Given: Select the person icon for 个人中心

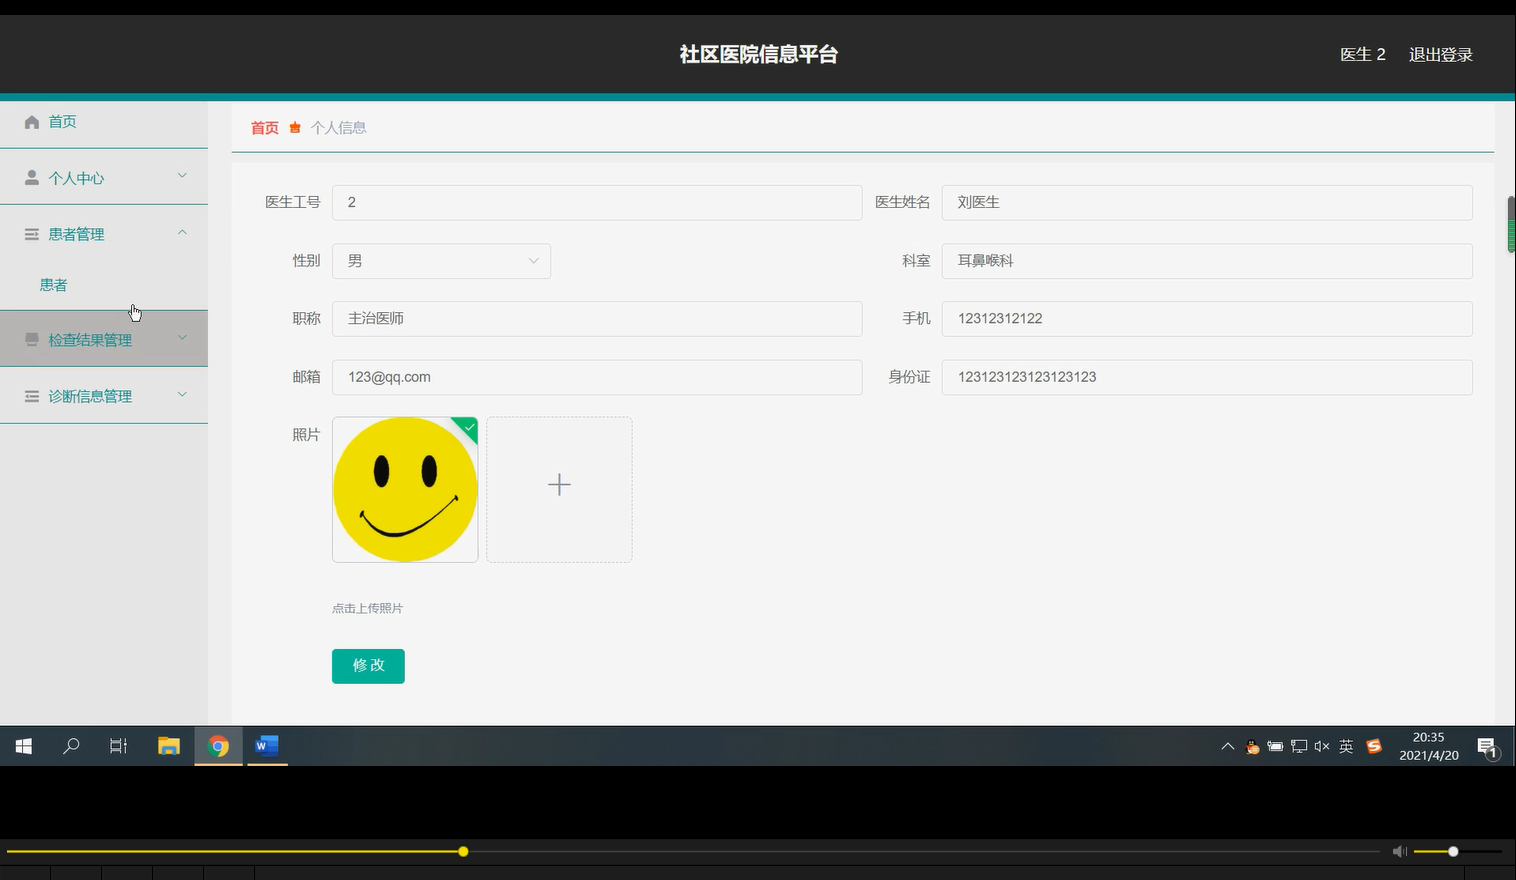Looking at the screenshot, I should [31, 177].
